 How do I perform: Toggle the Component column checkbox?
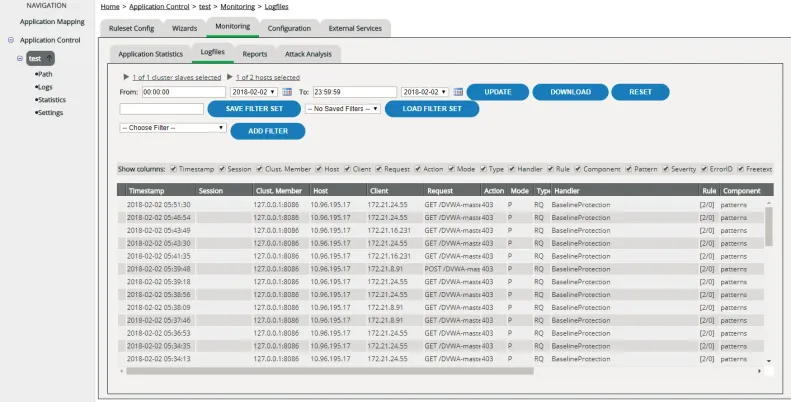578,169
